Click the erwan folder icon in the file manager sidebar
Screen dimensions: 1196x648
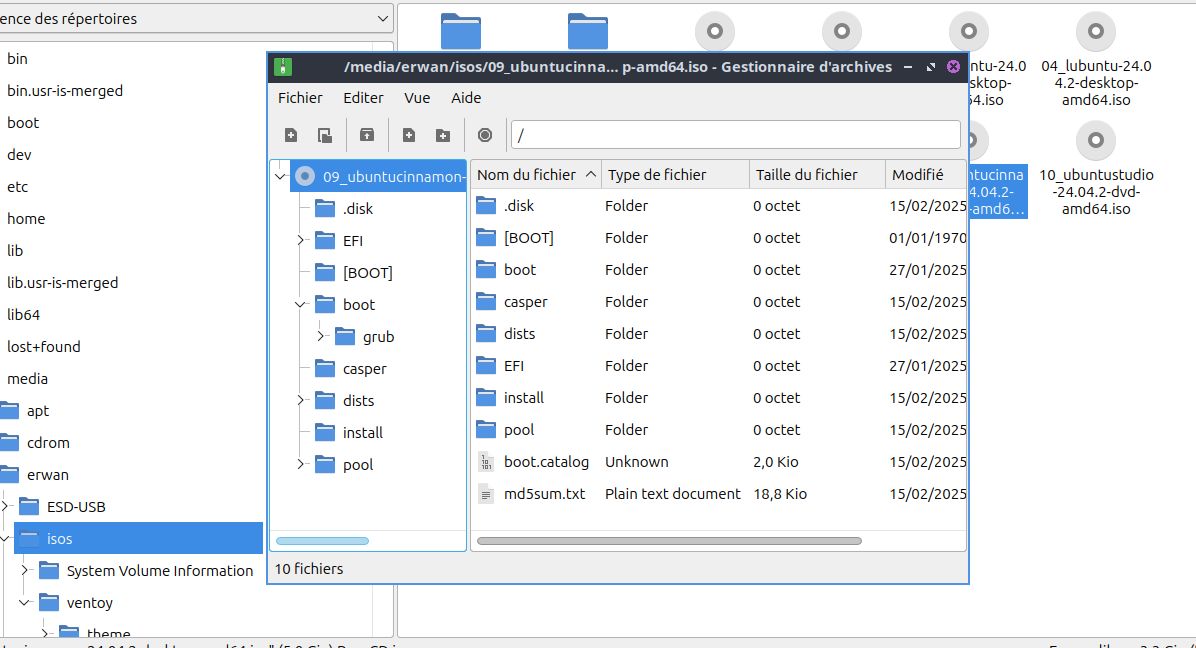tap(9, 475)
